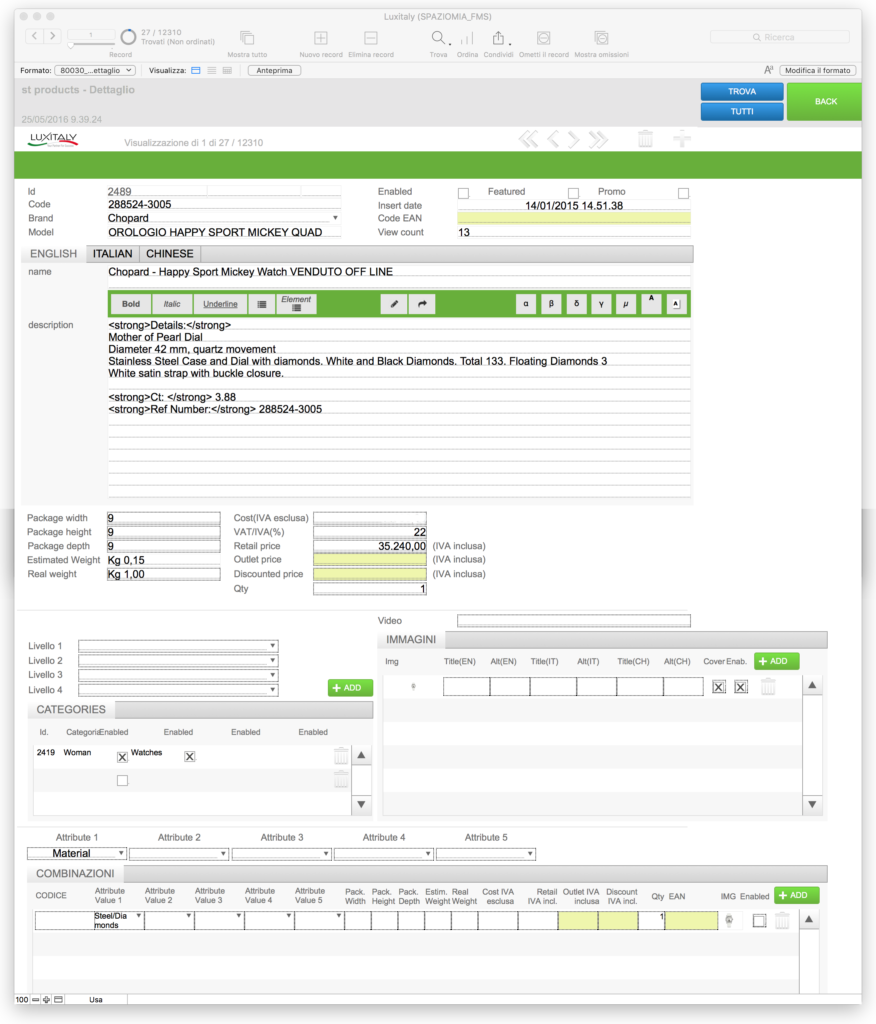
Task: Go to next record with toolbar arrow
Action: click(53, 36)
